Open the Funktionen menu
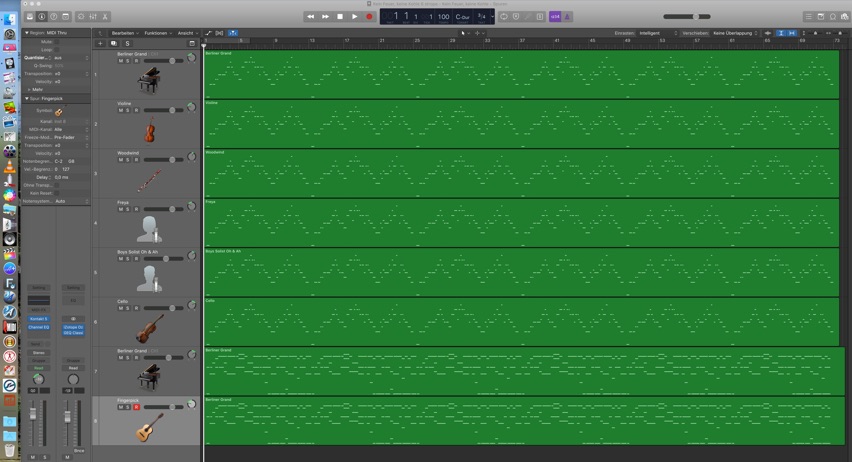852x462 pixels. point(158,33)
